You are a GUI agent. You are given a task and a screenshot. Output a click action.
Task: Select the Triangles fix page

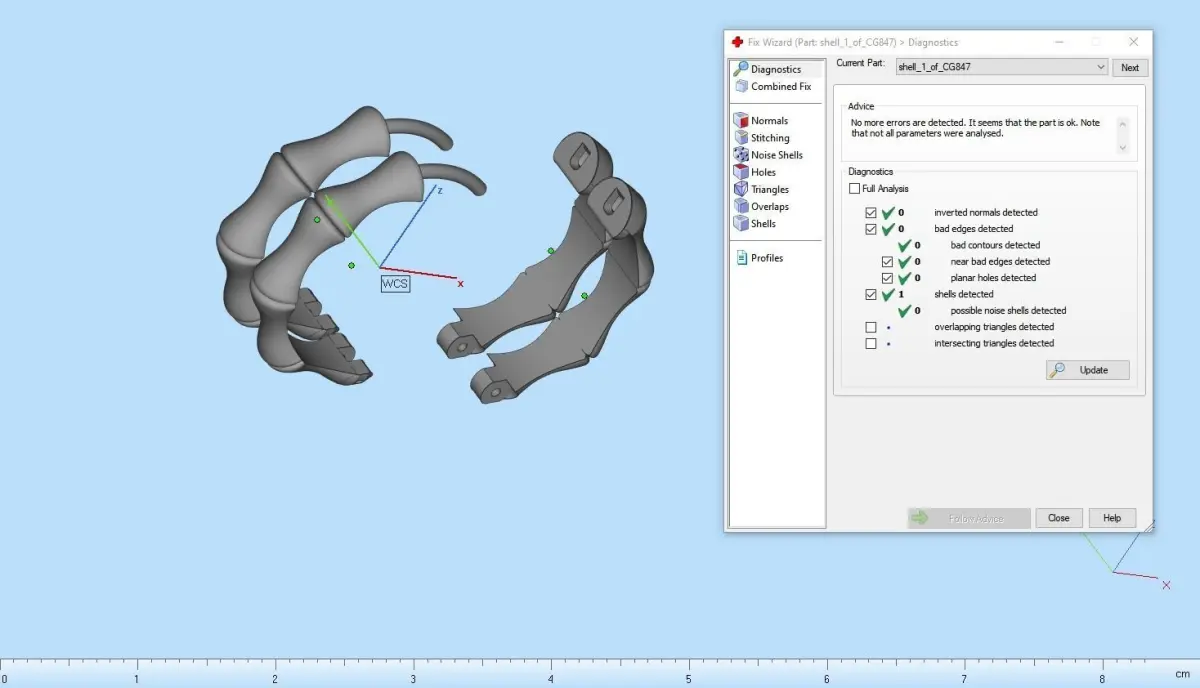coord(762,189)
